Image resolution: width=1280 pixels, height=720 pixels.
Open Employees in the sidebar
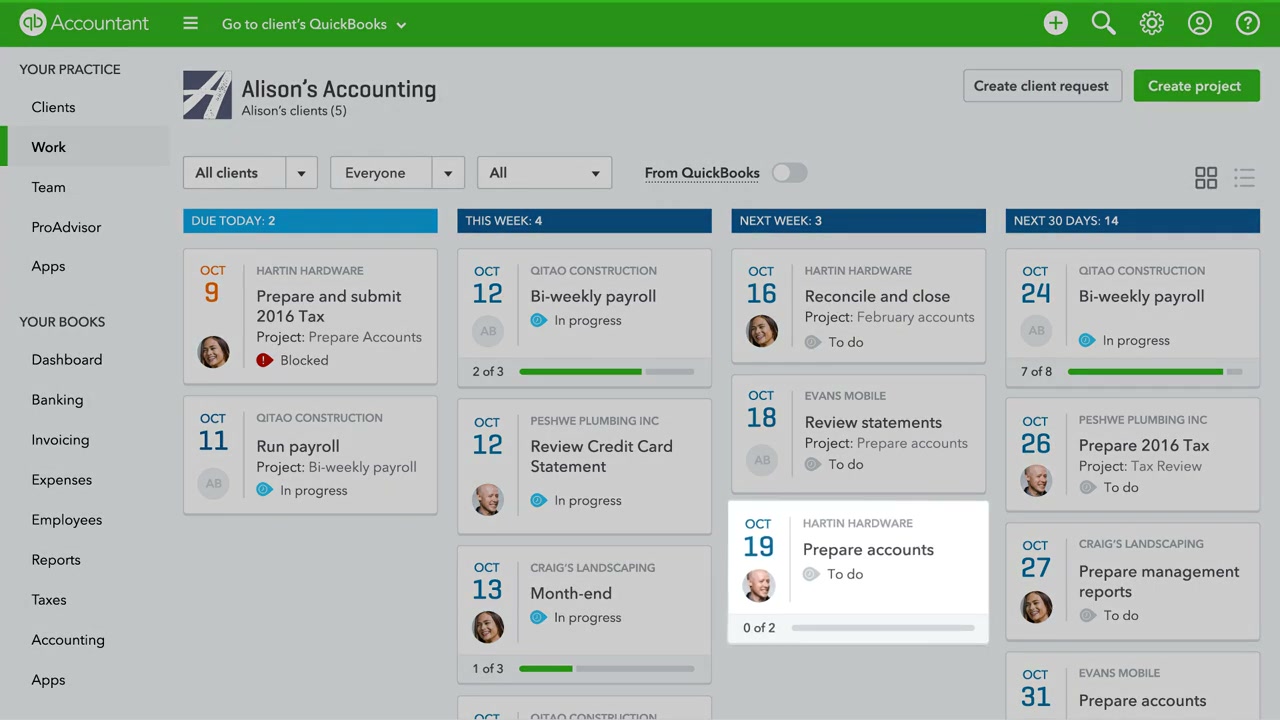[66, 520]
